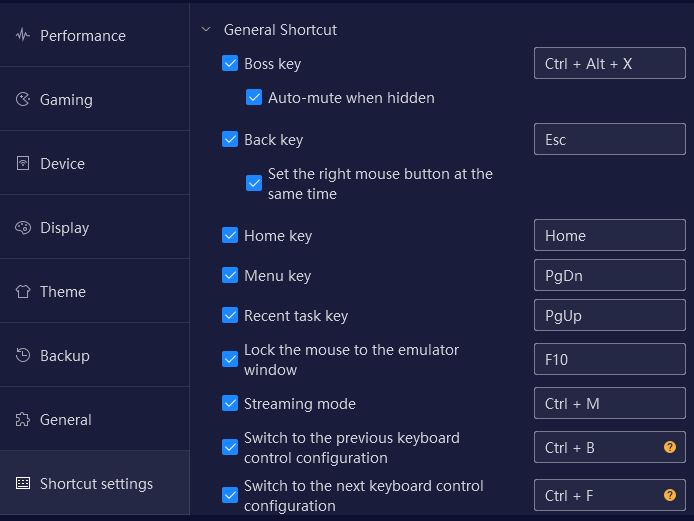Screen dimensions: 694x521
Task: Click the Backup clock icon
Action: click(23, 355)
